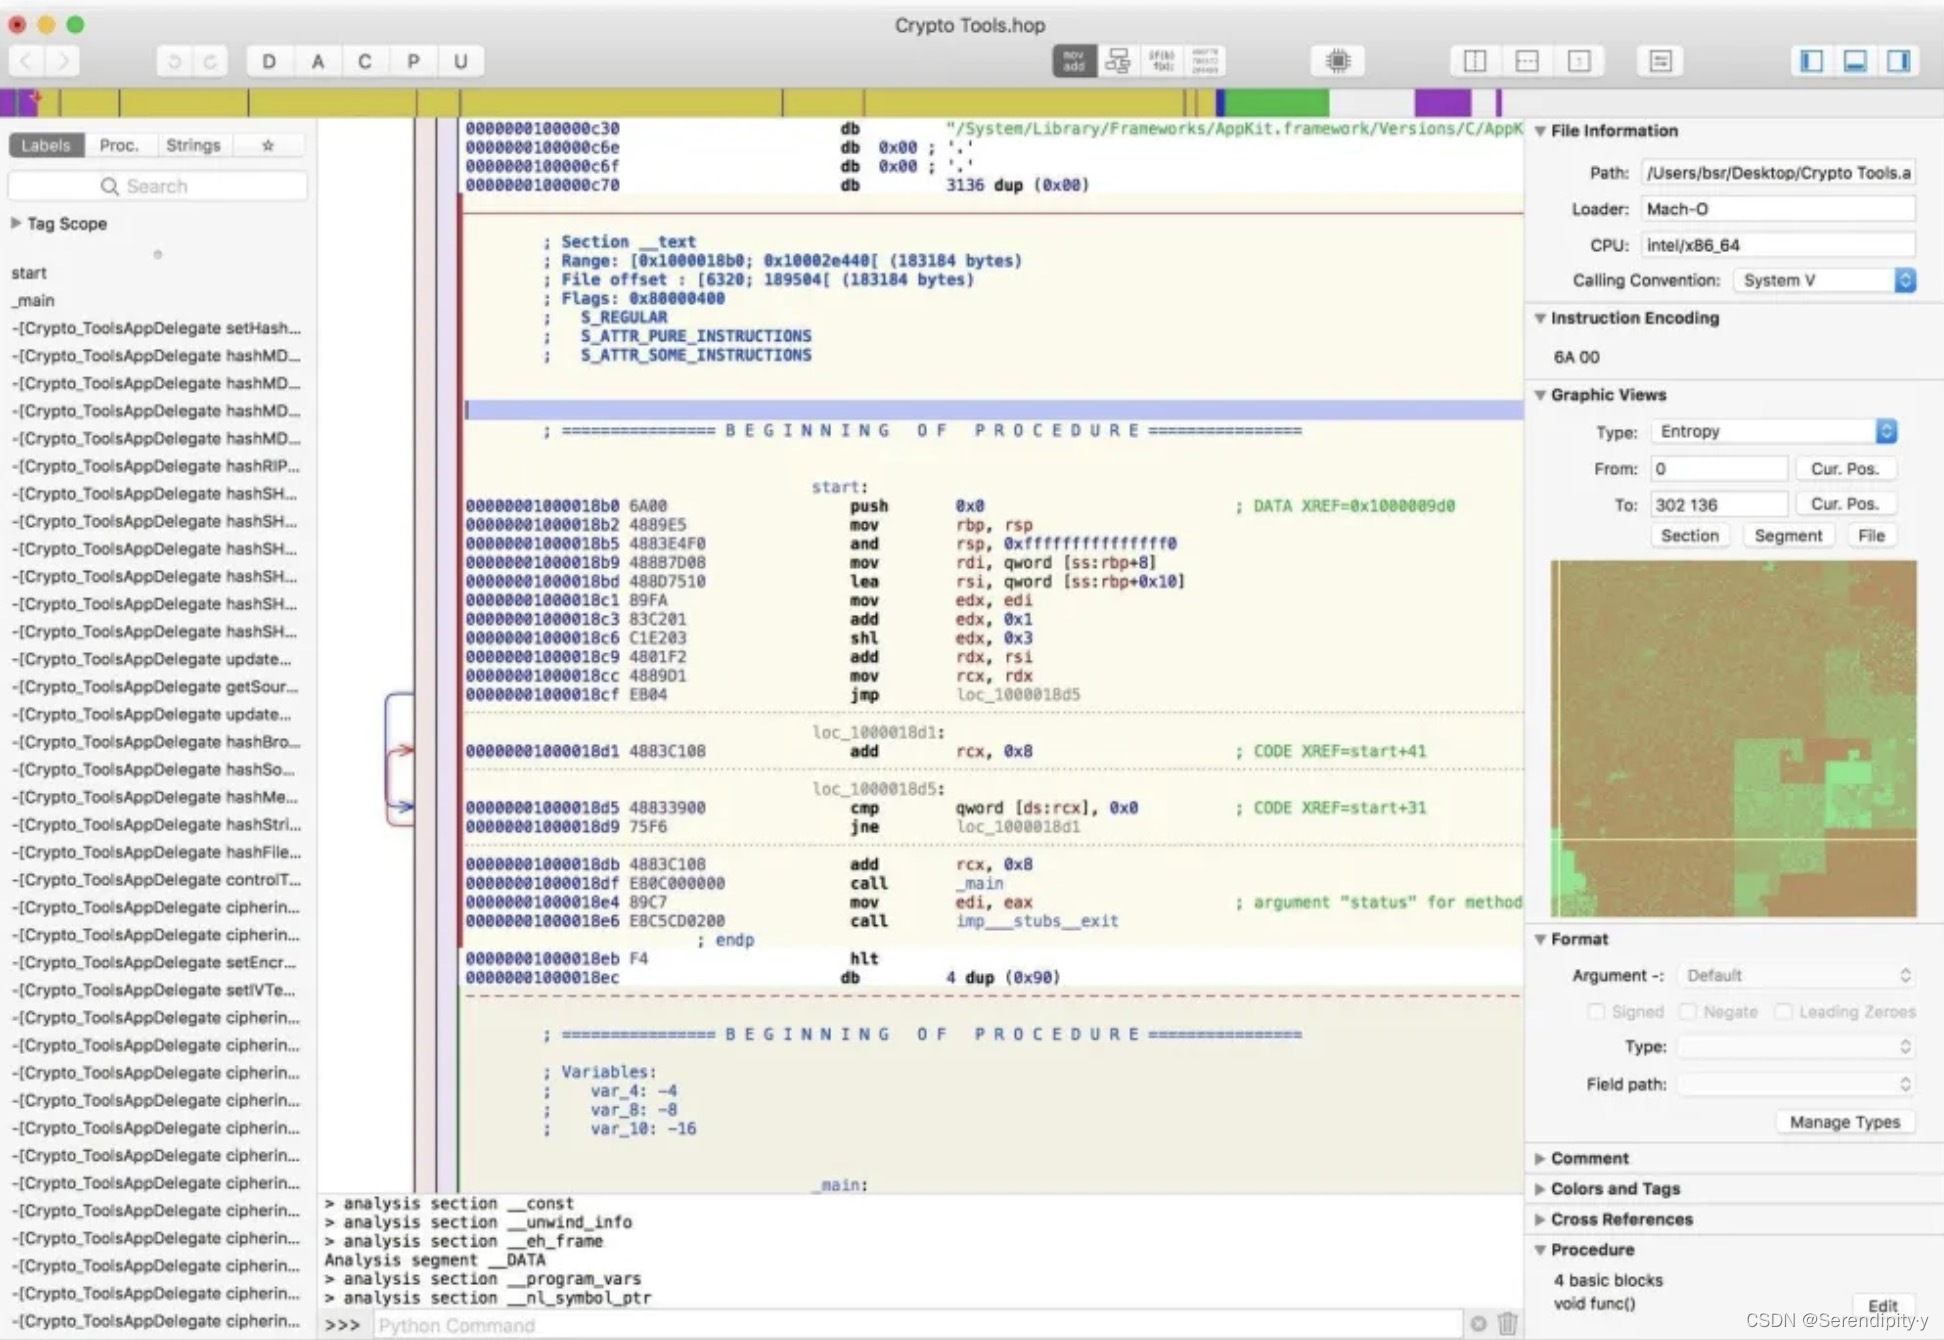Open the Calling Convention dropdown

tap(1825, 280)
